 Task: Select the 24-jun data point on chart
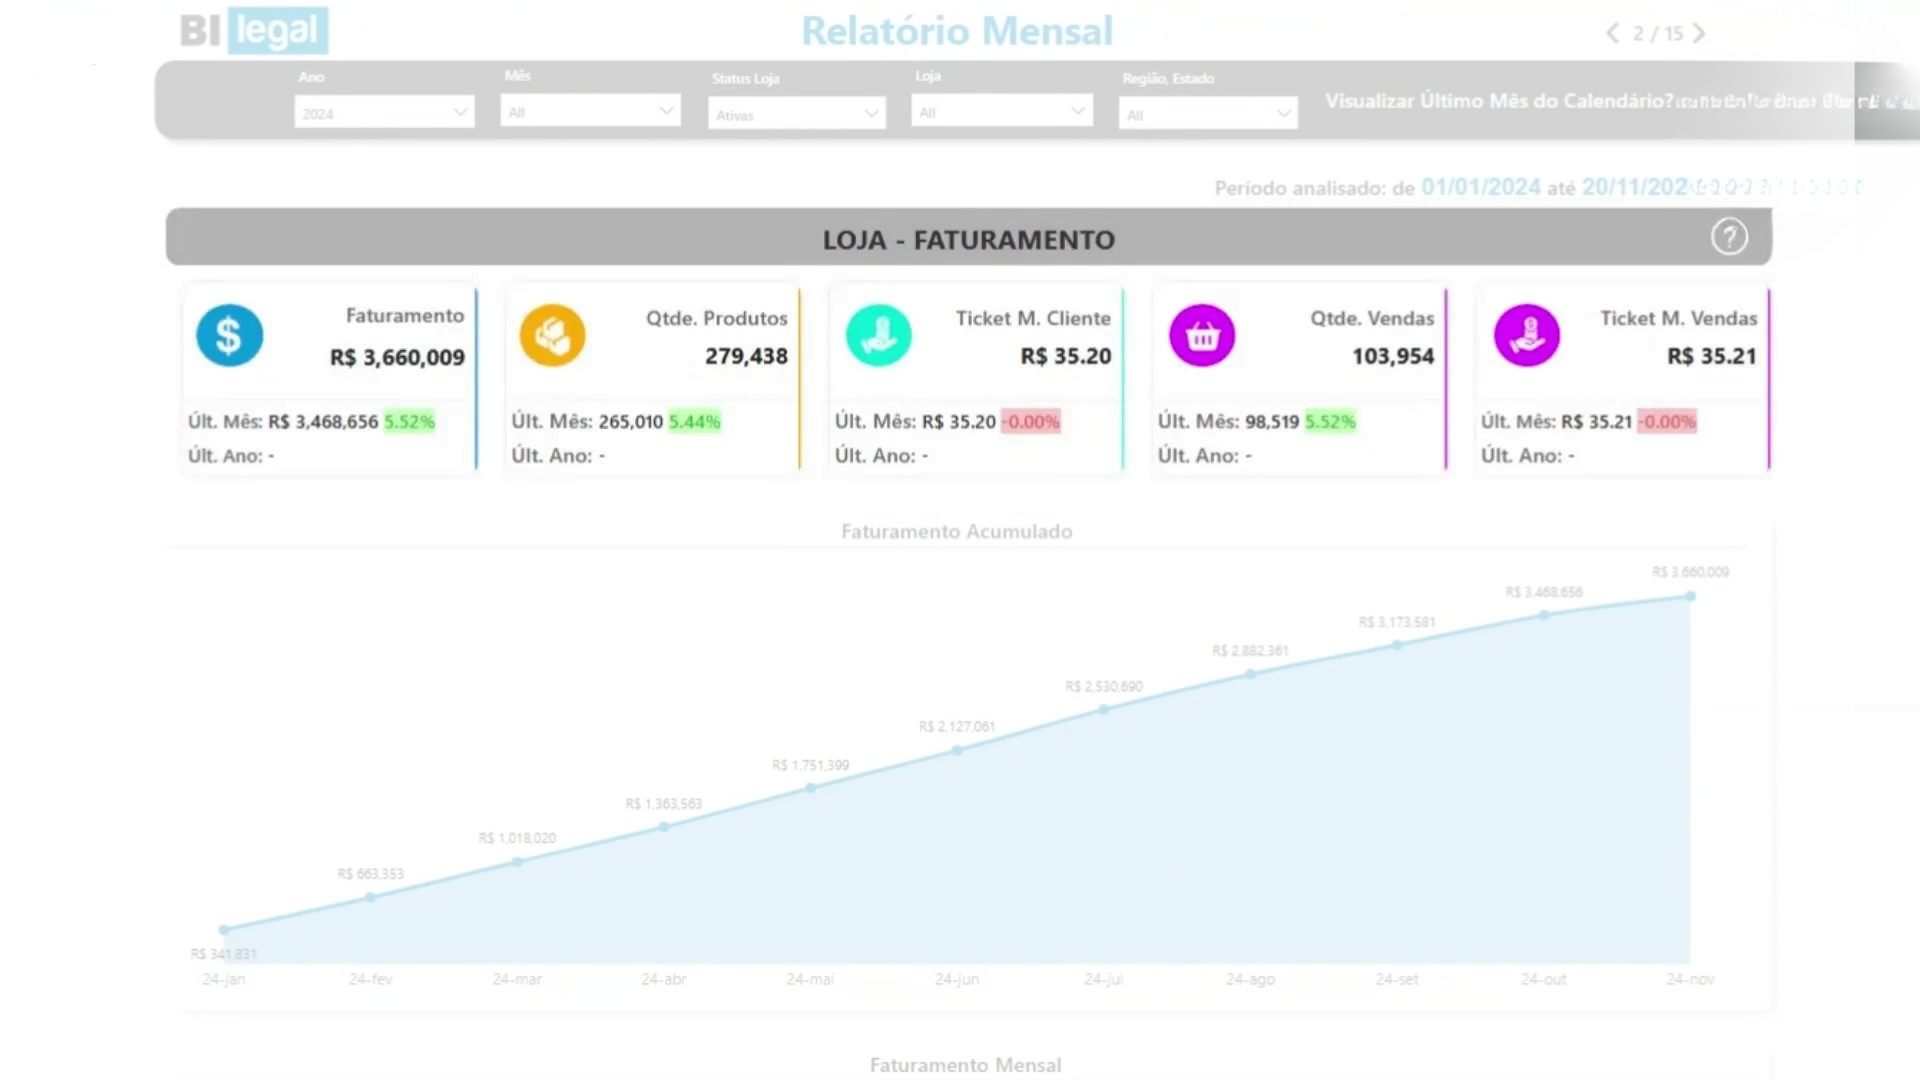point(957,750)
